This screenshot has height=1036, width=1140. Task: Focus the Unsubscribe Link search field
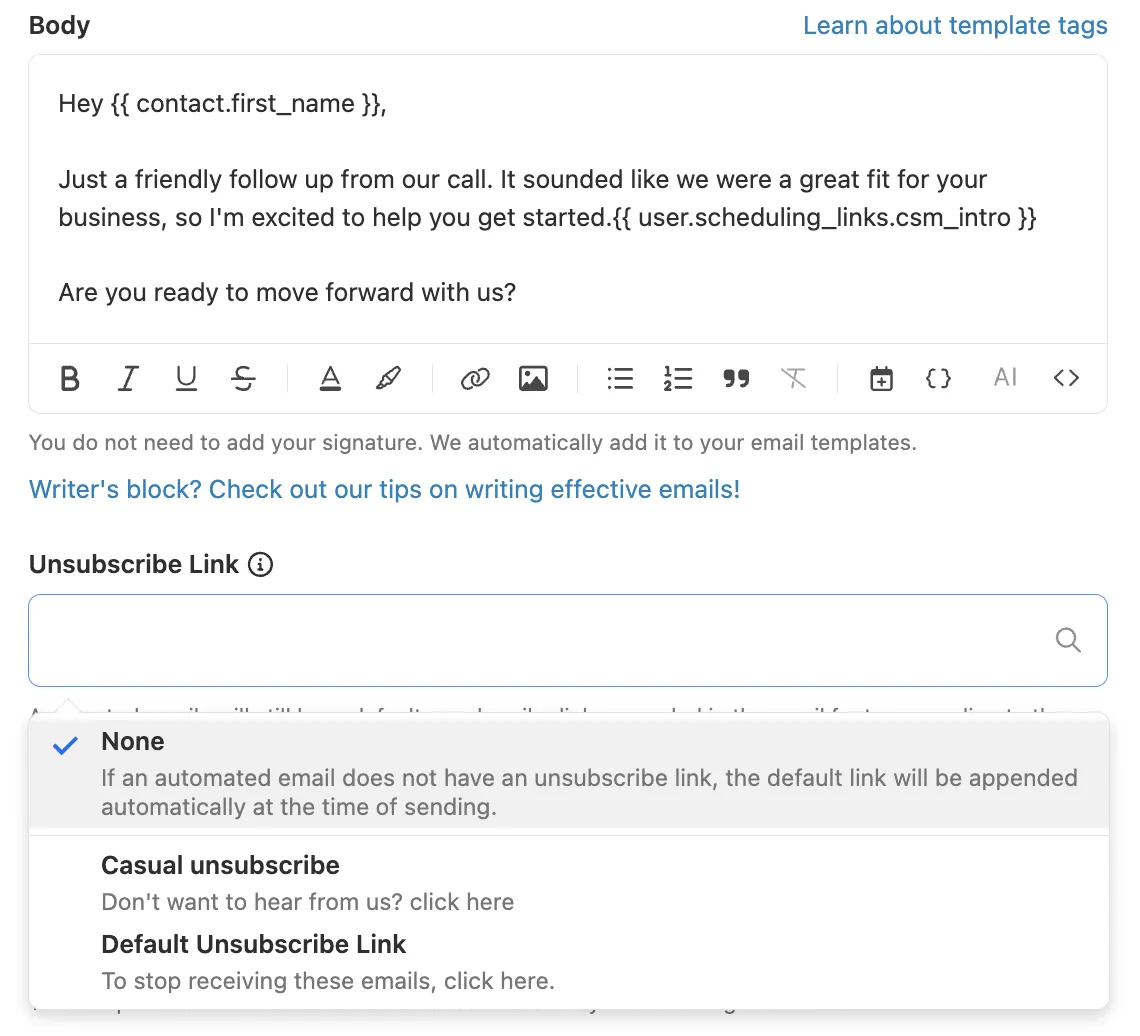pos(568,641)
